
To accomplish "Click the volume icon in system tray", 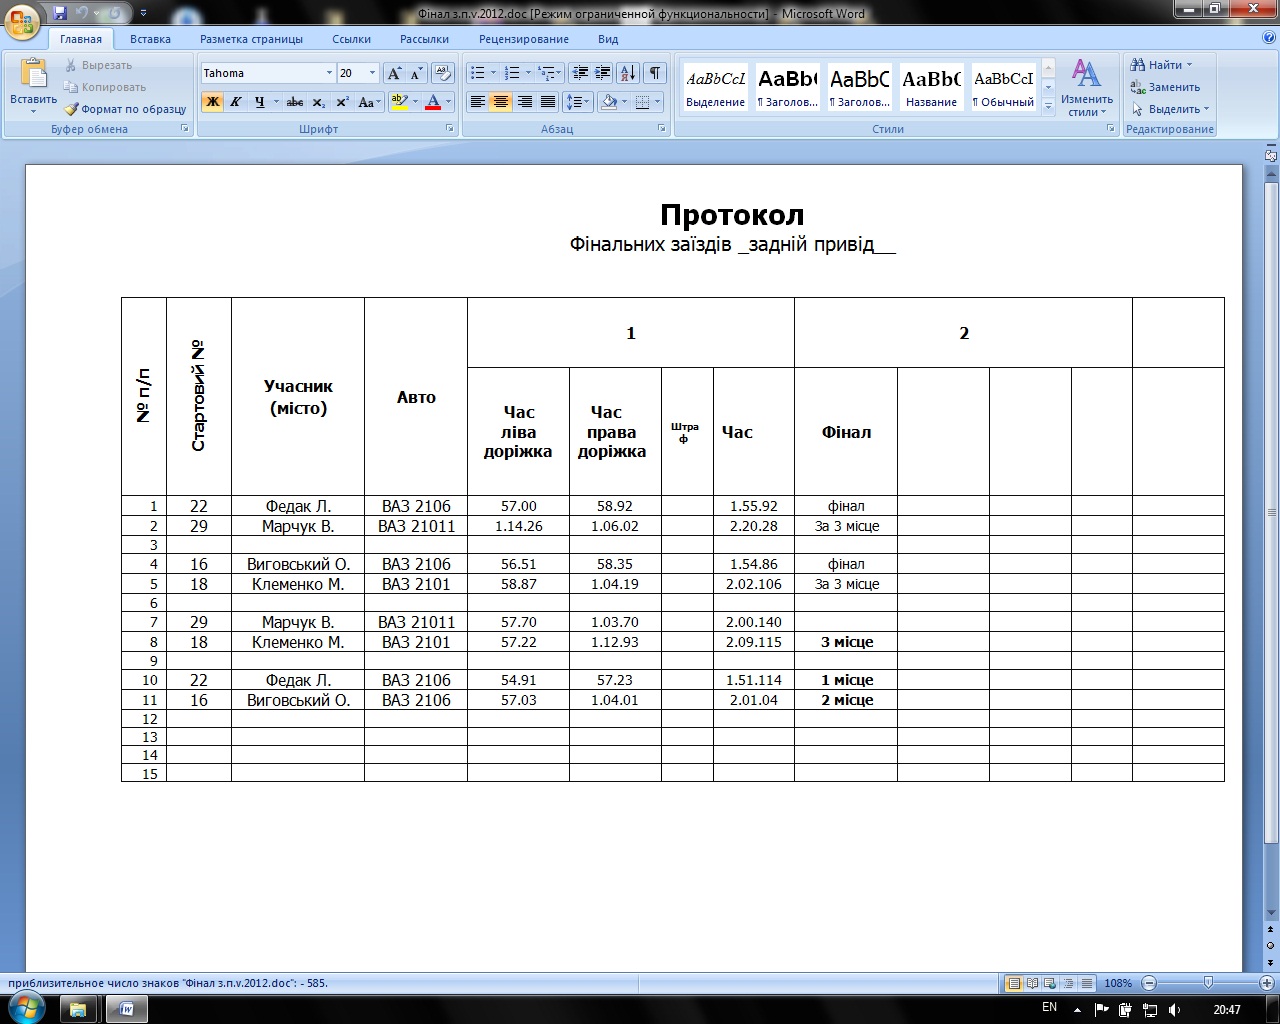I will [x=1174, y=1010].
